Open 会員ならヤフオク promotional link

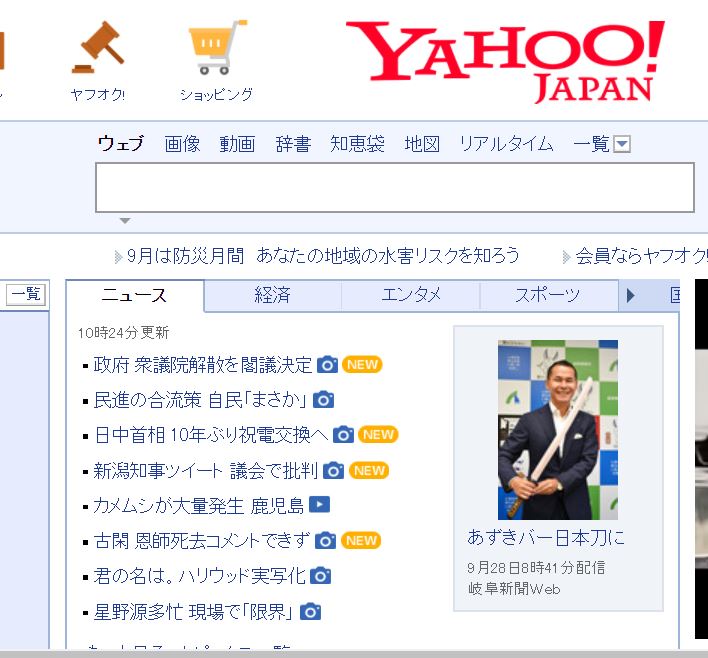(x=641, y=256)
